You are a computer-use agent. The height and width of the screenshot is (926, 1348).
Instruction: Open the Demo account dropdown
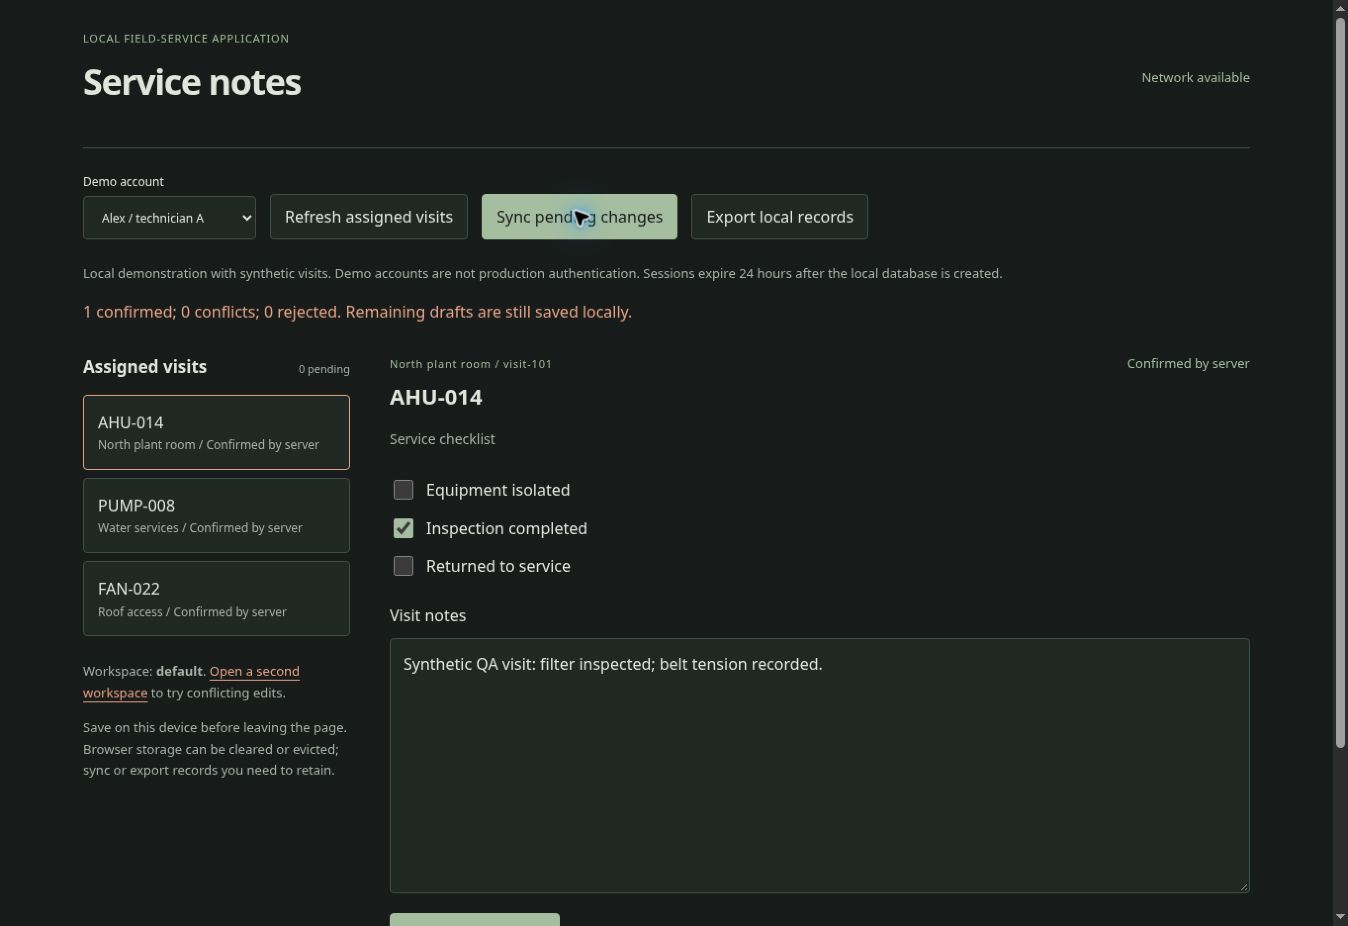(169, 217)
